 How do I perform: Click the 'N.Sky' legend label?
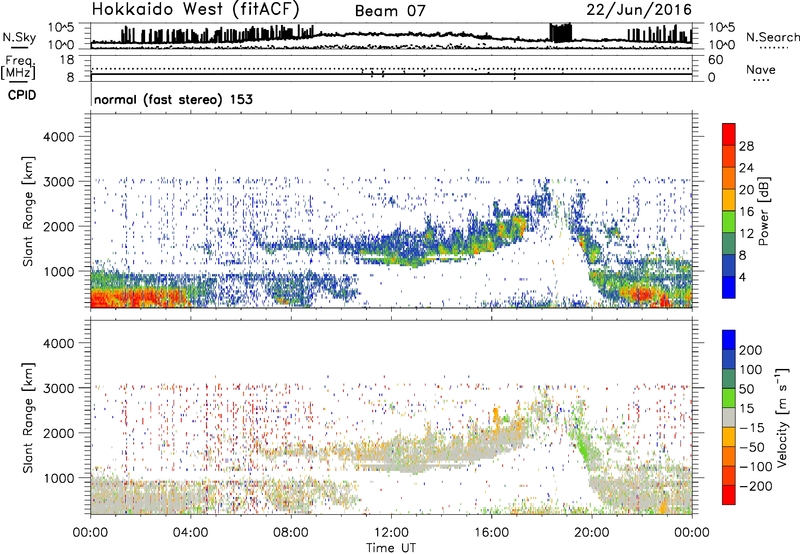coord(19,37)
